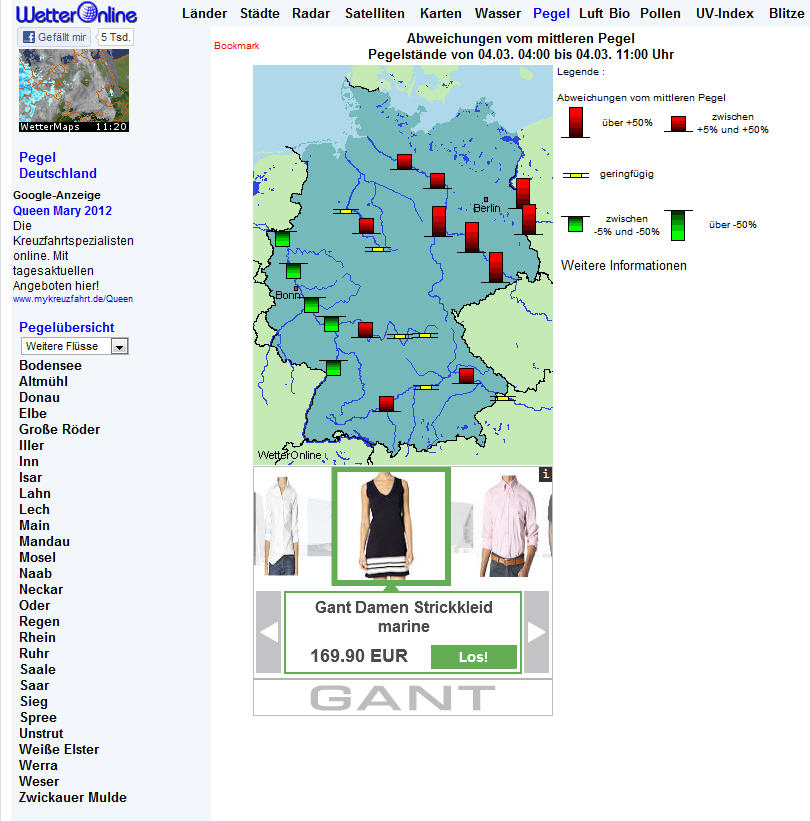Select the black Gant dress thumbnail
Screen dimensions: 810x821
[391, 526]
